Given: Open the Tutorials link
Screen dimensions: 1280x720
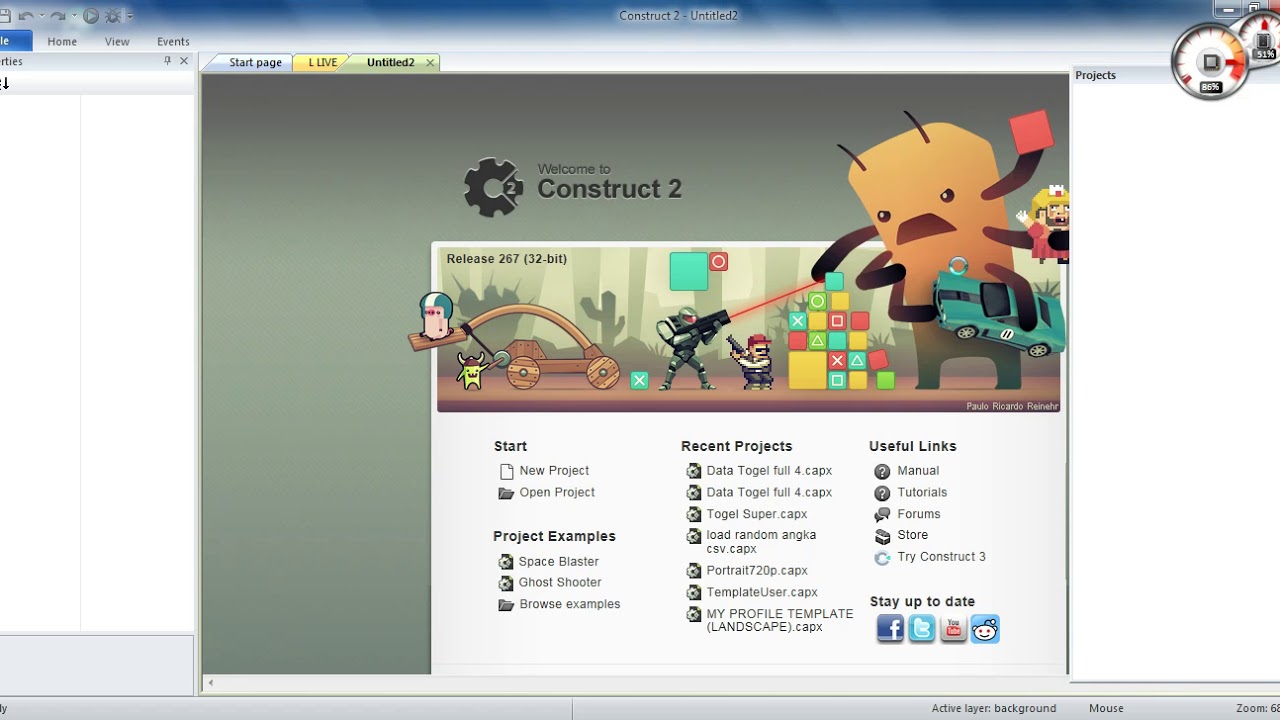Looking at the screenshot, I should pos(922,492).
